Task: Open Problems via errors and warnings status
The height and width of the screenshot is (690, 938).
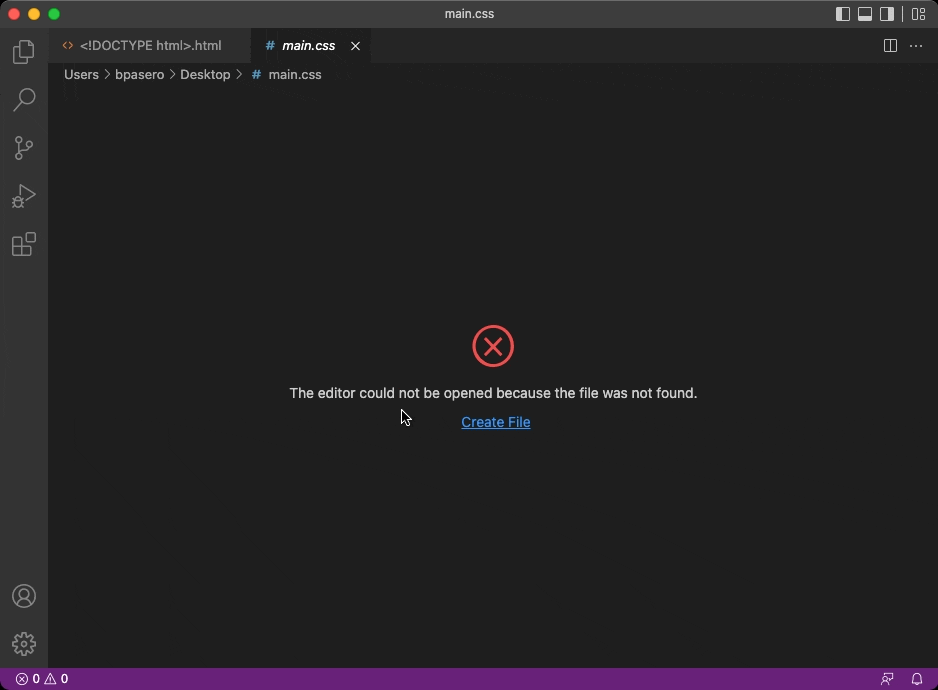Action: [x=42, y=679]
